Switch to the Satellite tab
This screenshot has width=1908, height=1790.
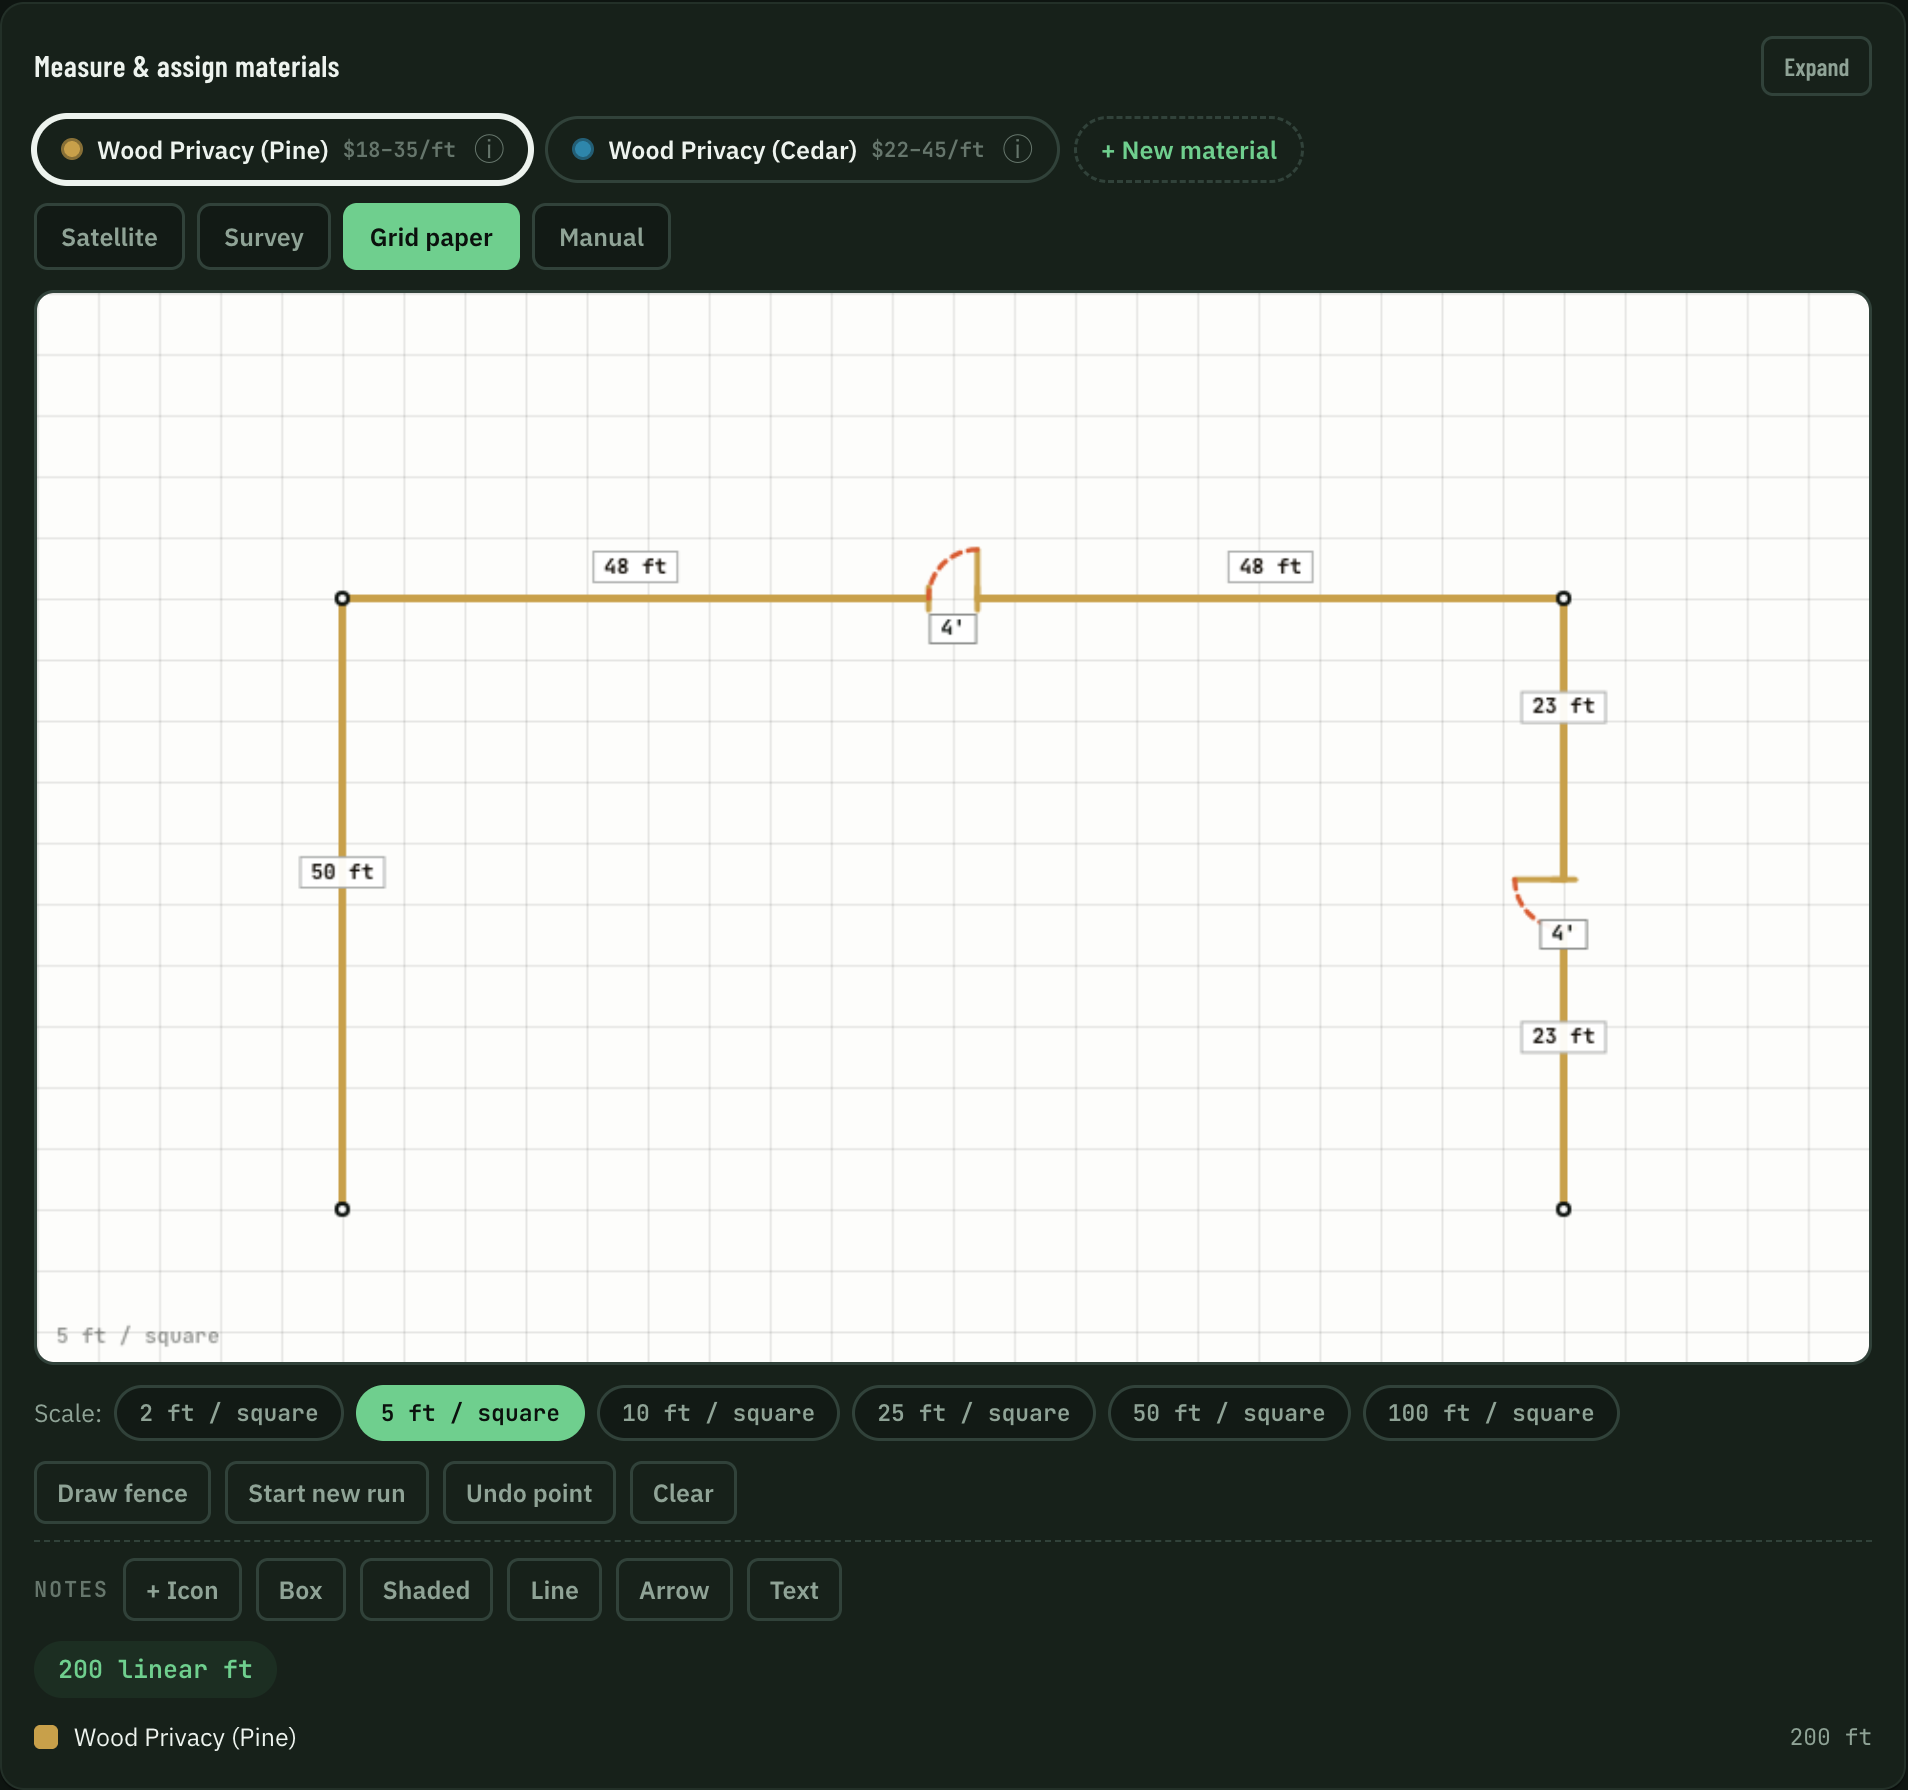click(x=109, y=237)
